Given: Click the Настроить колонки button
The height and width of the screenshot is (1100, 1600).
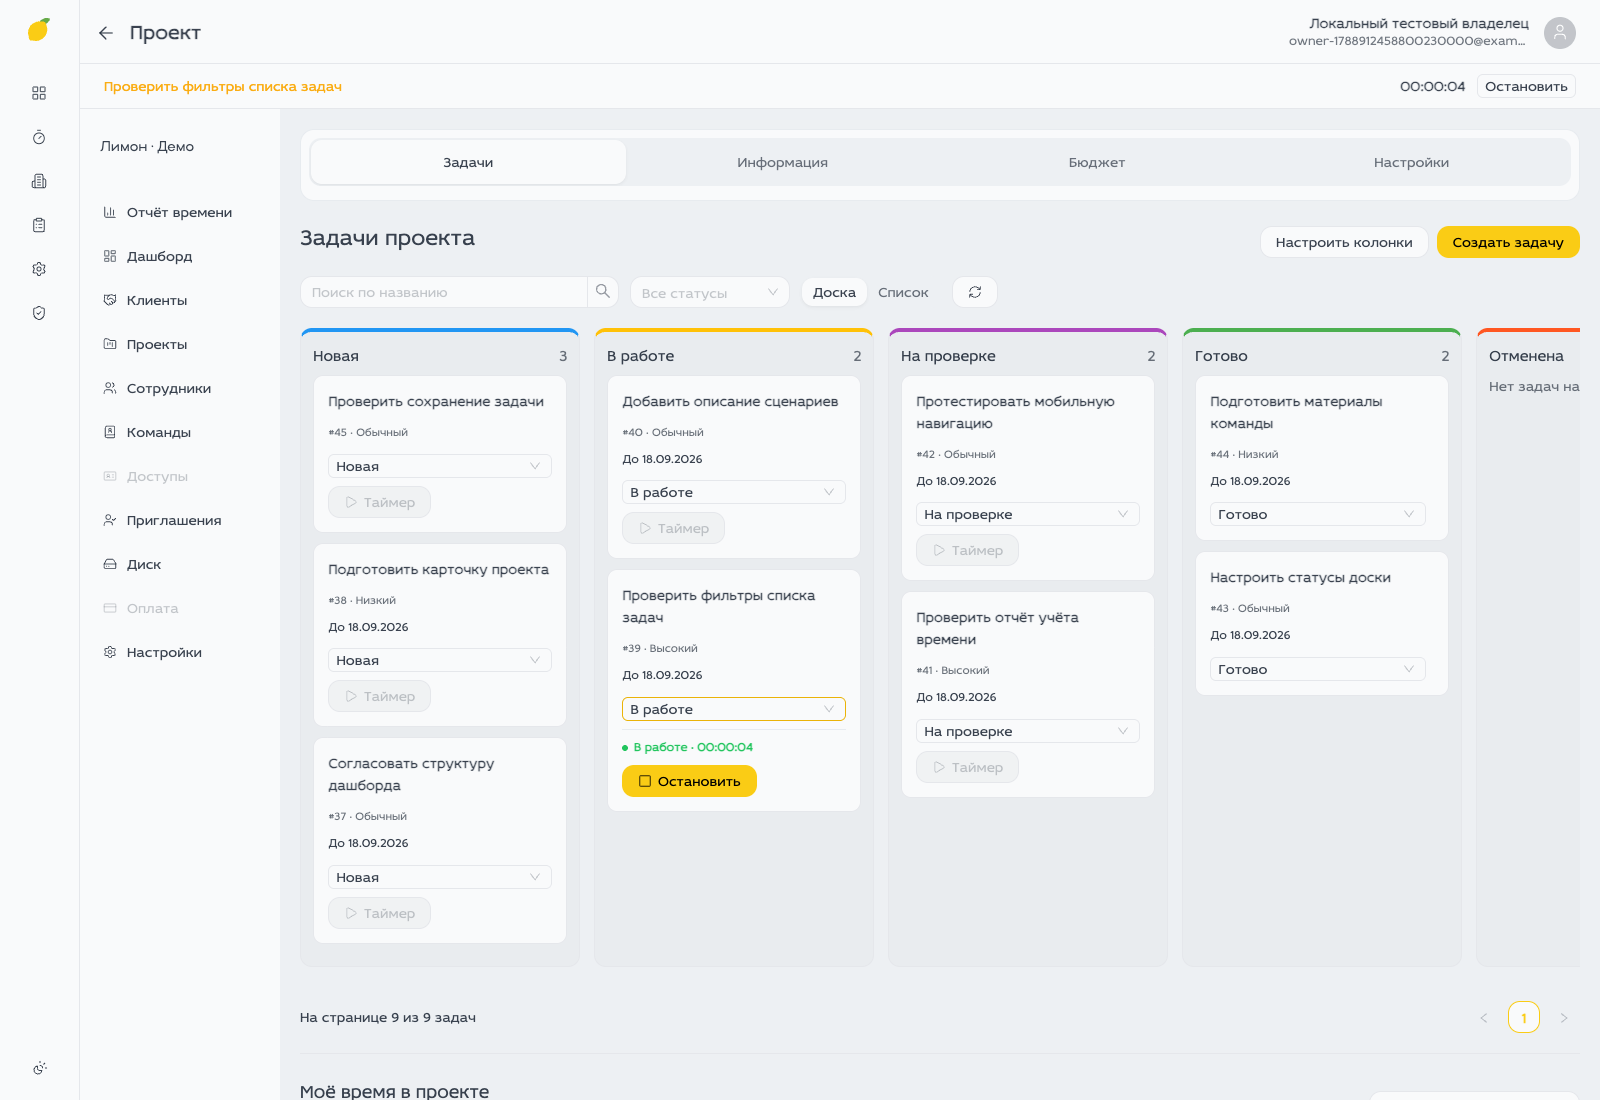Looking at the screenshot, I should point(1344,242).
